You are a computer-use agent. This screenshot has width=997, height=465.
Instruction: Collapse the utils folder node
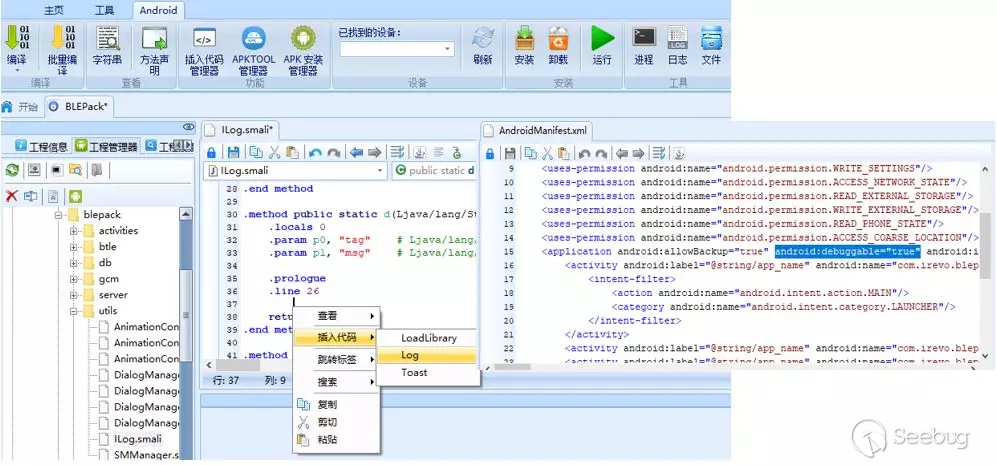[x=74, y=311]
